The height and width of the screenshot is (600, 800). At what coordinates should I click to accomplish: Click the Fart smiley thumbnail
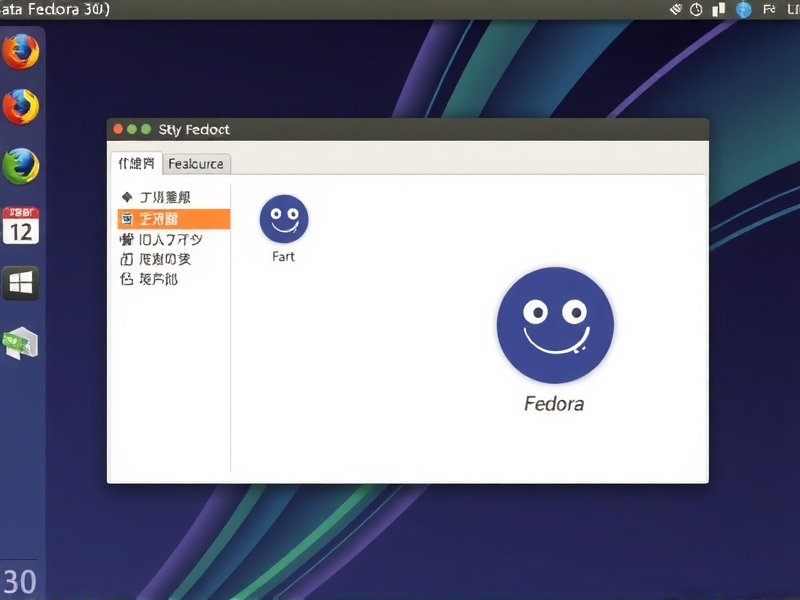click(x=283, y=220)
